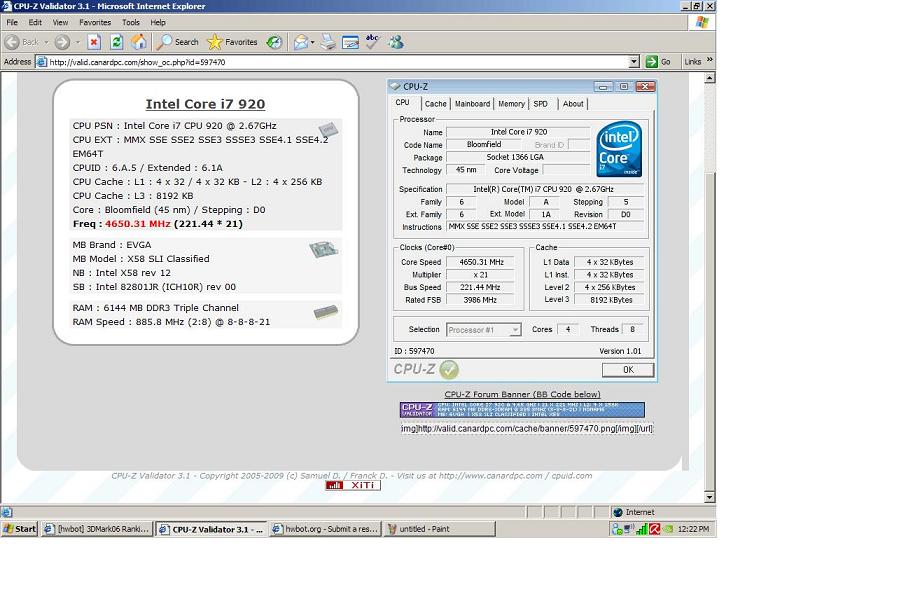Open the Tools menu

[130, 22]
